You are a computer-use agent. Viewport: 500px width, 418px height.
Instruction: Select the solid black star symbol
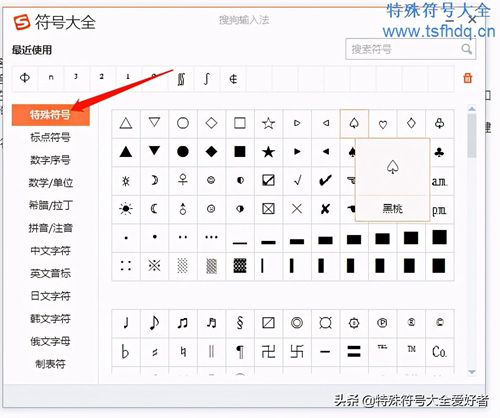268,152
